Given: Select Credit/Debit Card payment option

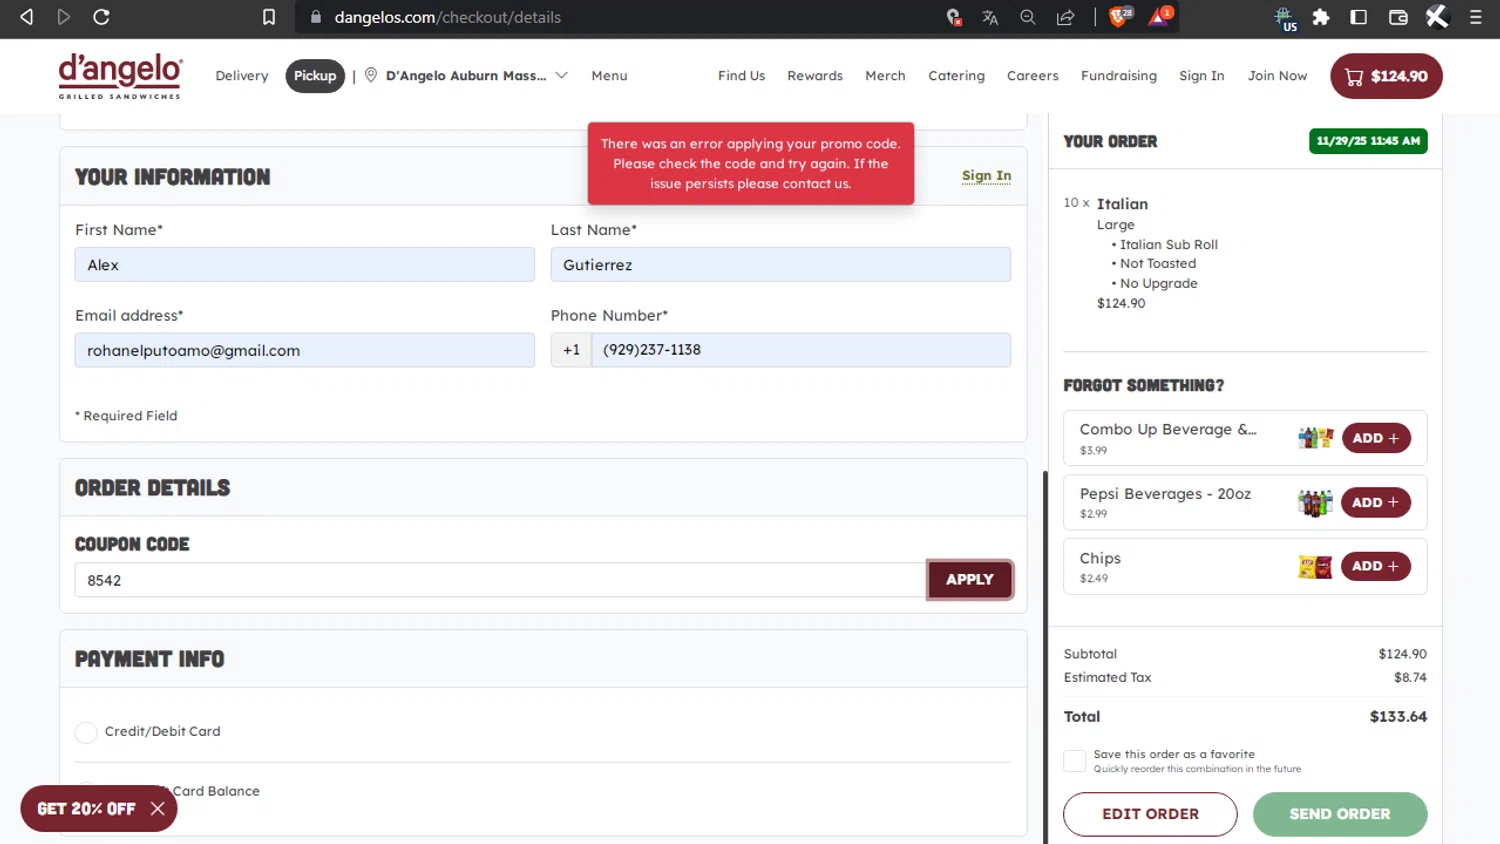Looking at the screenshot, I should pos(86,732).
